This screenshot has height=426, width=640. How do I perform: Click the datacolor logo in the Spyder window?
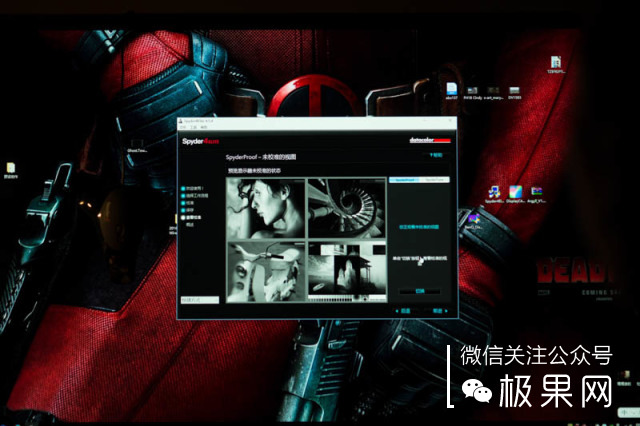pos(430,140)
